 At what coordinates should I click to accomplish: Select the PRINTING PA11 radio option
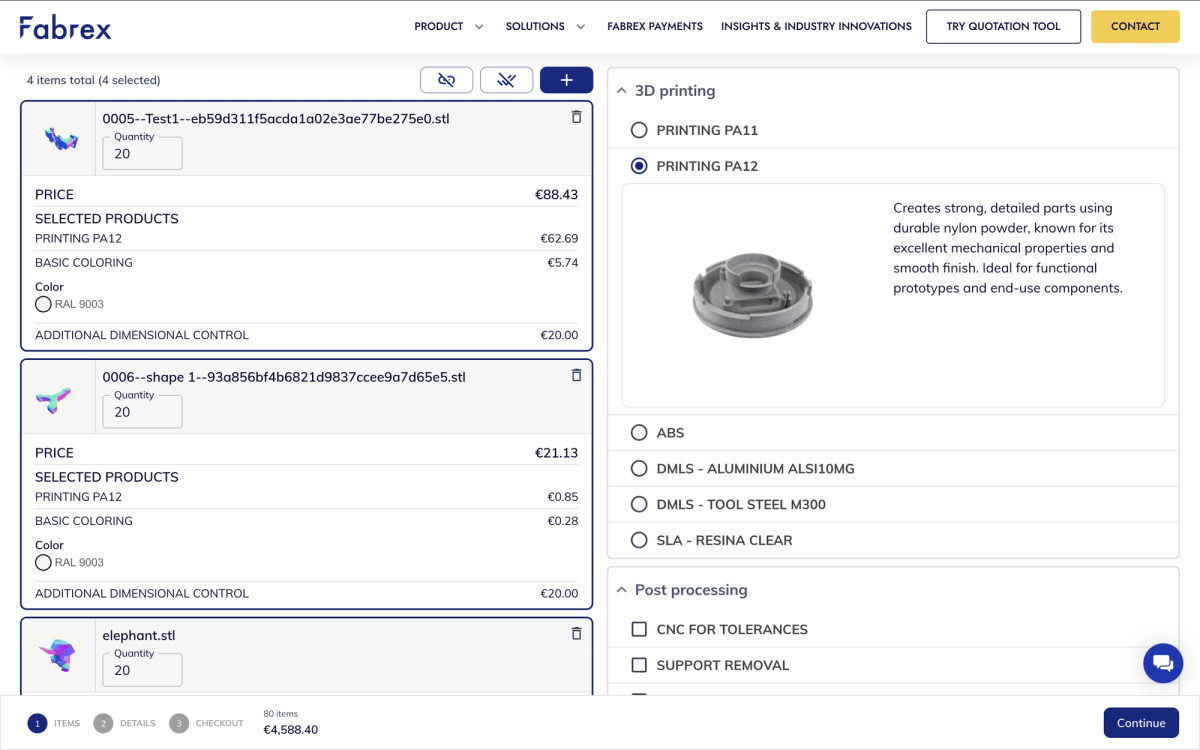(639, 130)
